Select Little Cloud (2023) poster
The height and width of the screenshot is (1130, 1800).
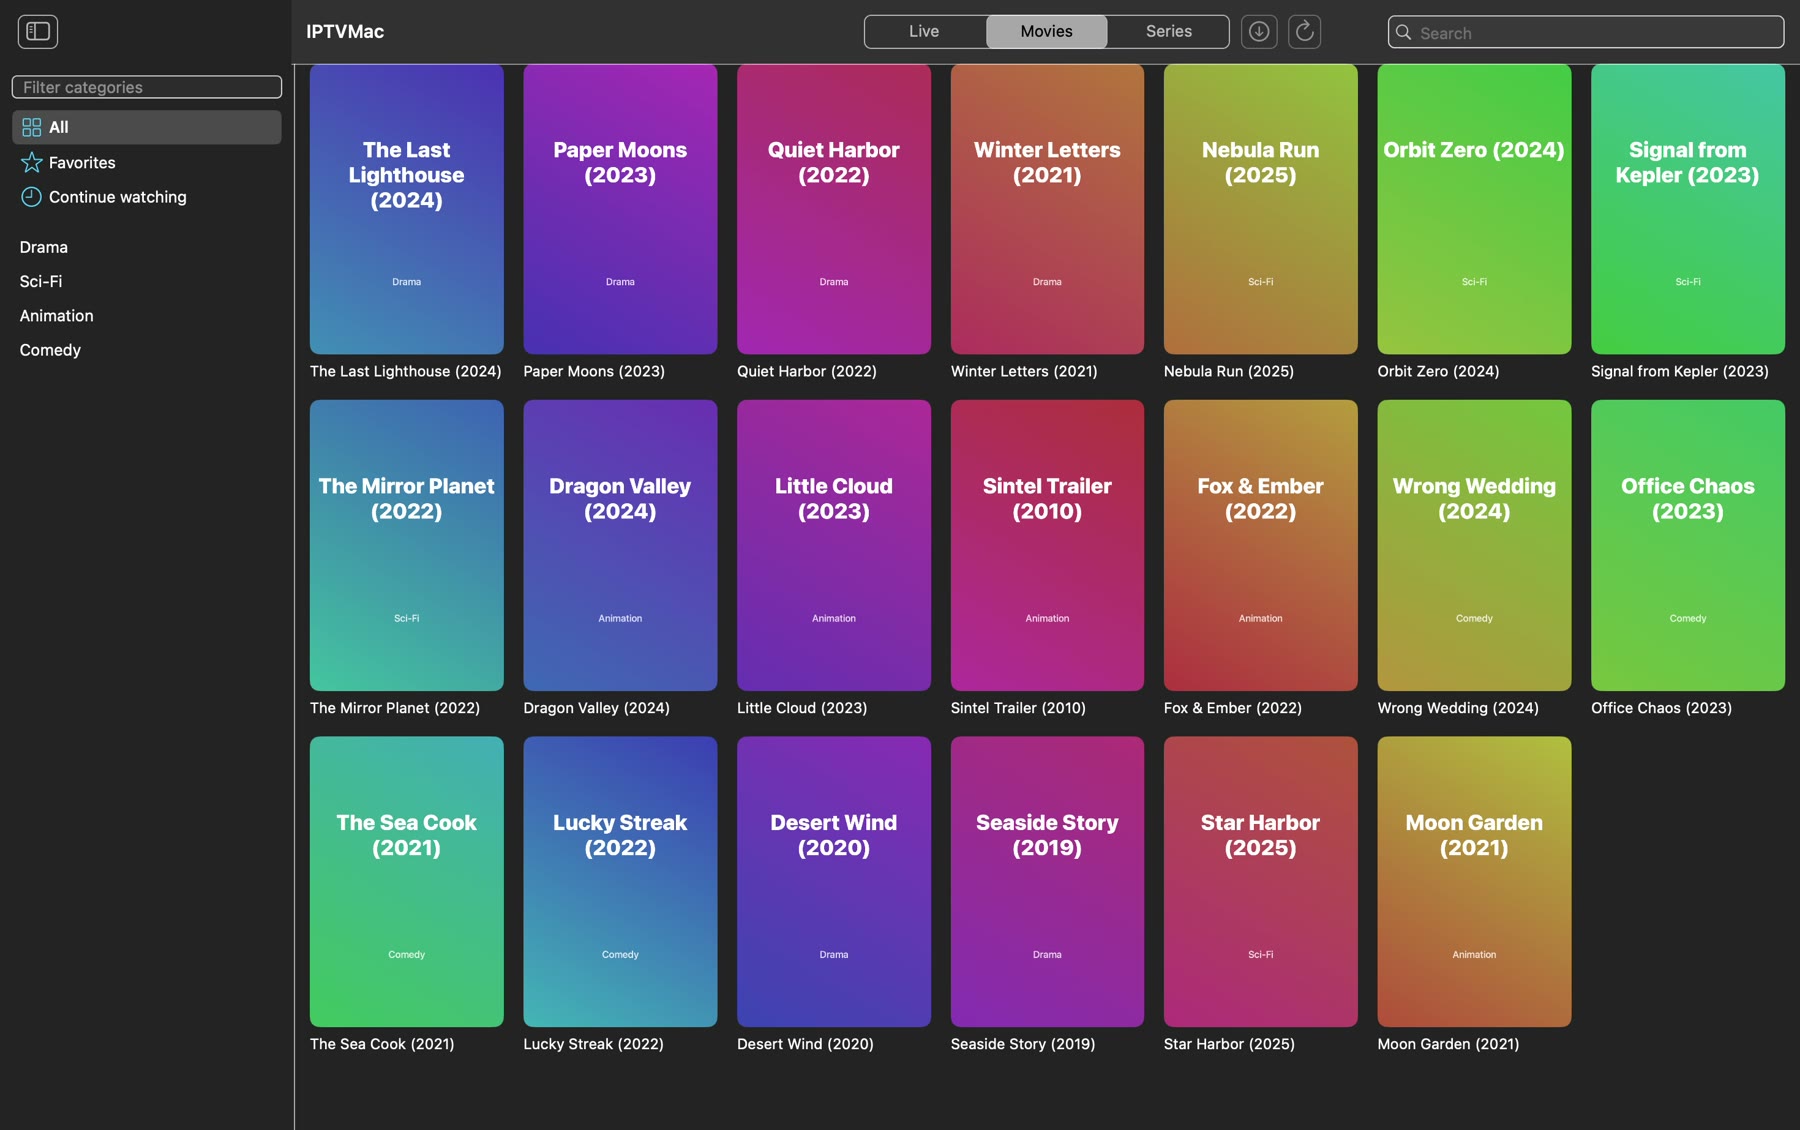(833, 545)
